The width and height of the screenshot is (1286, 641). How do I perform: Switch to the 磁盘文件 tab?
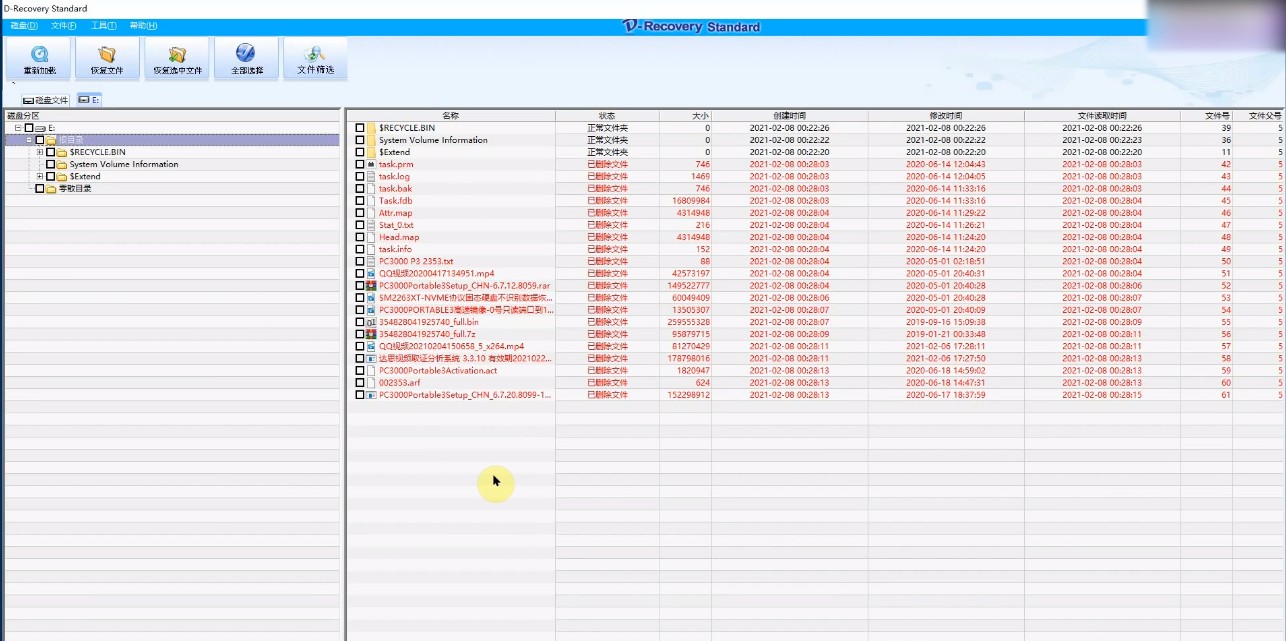pyautogui.click(x=46, y=100)
